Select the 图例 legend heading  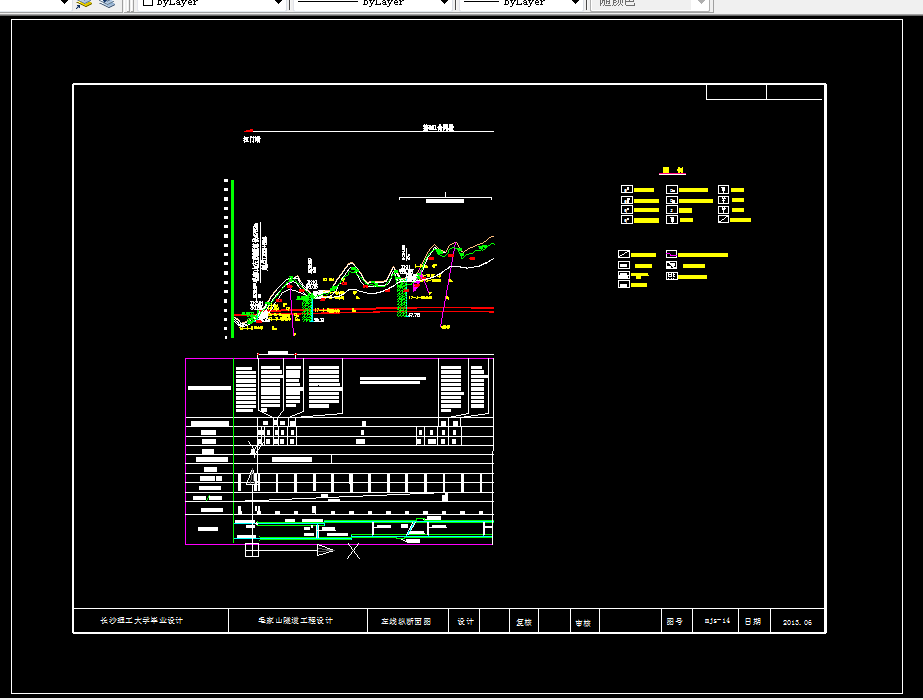(672, 170)
